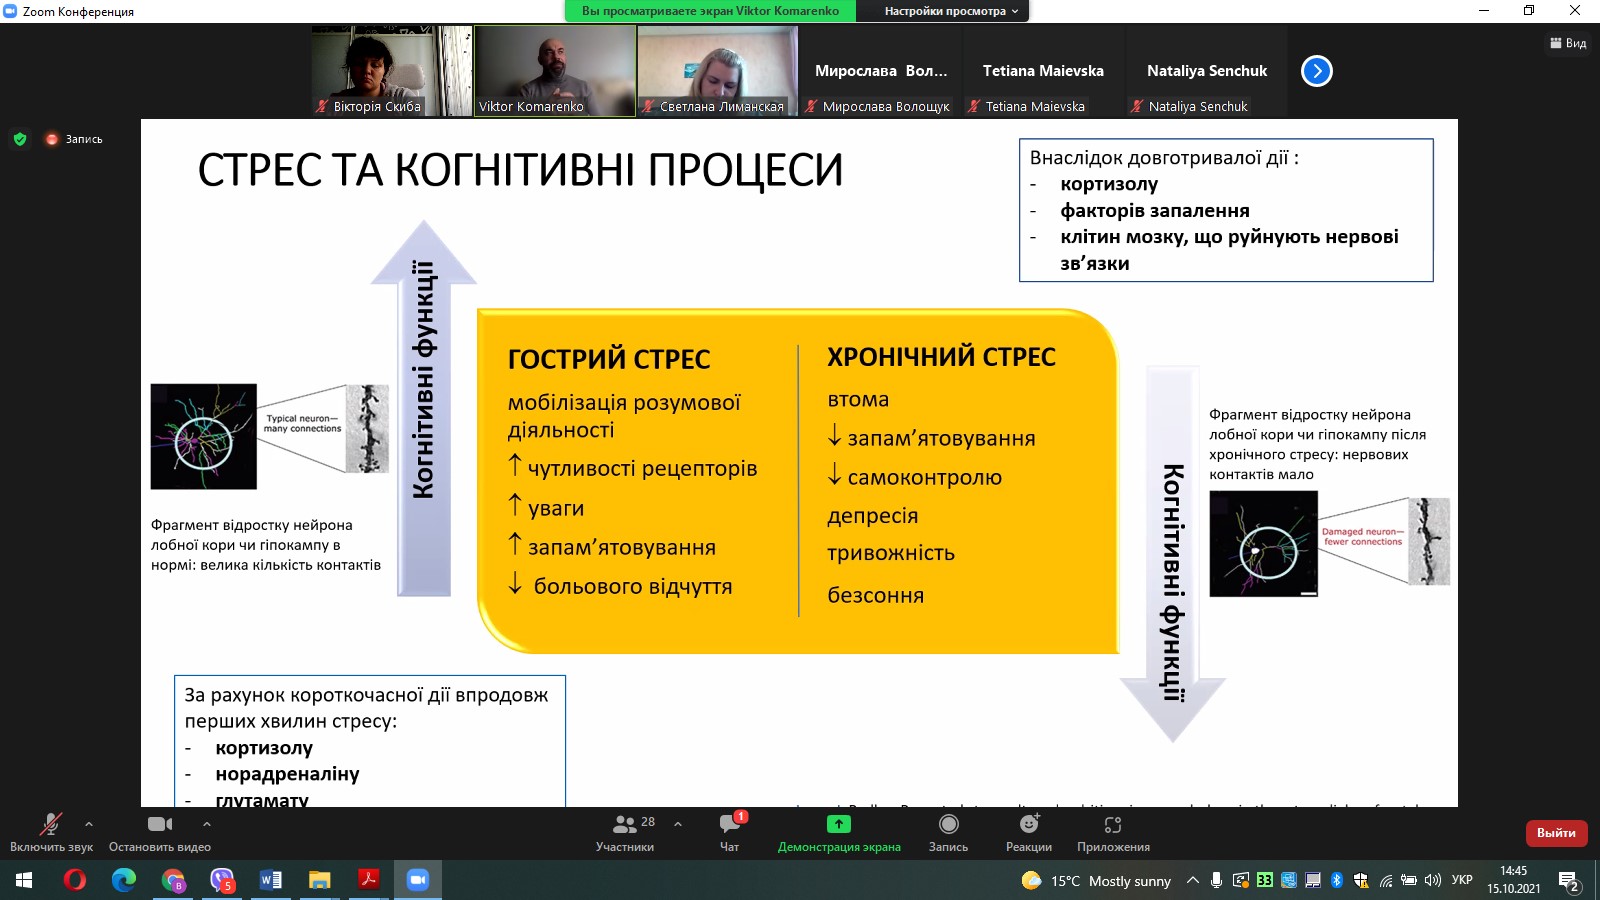Select Демонстрация экрана in the Zoom toolbar
The height and width of the screenshot is (900, 1600).
pos(837,833)
